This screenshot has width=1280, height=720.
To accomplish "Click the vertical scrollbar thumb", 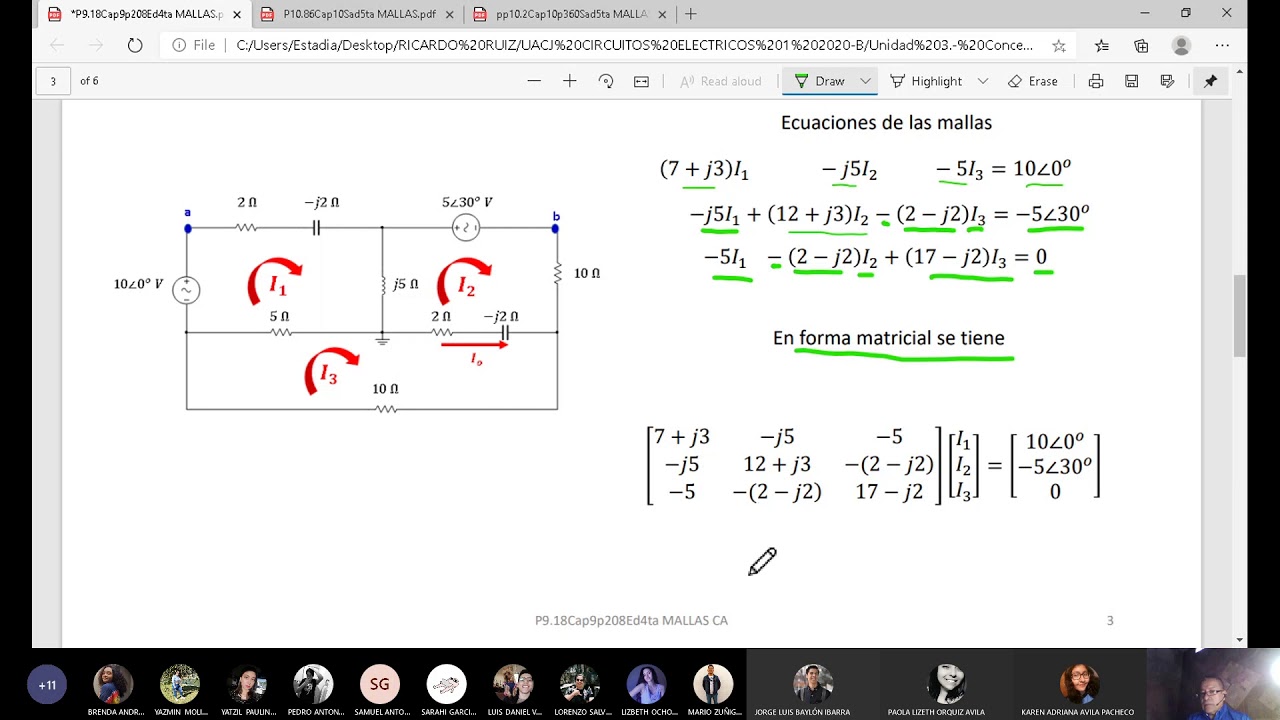I will (x=1240, y=315).
